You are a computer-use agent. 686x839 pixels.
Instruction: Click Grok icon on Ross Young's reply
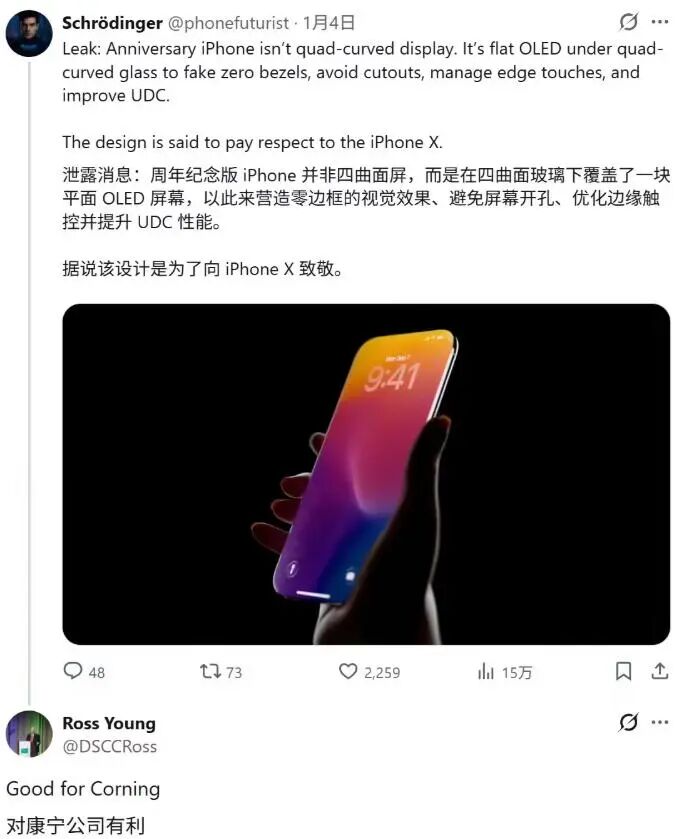tap(629, 722)
